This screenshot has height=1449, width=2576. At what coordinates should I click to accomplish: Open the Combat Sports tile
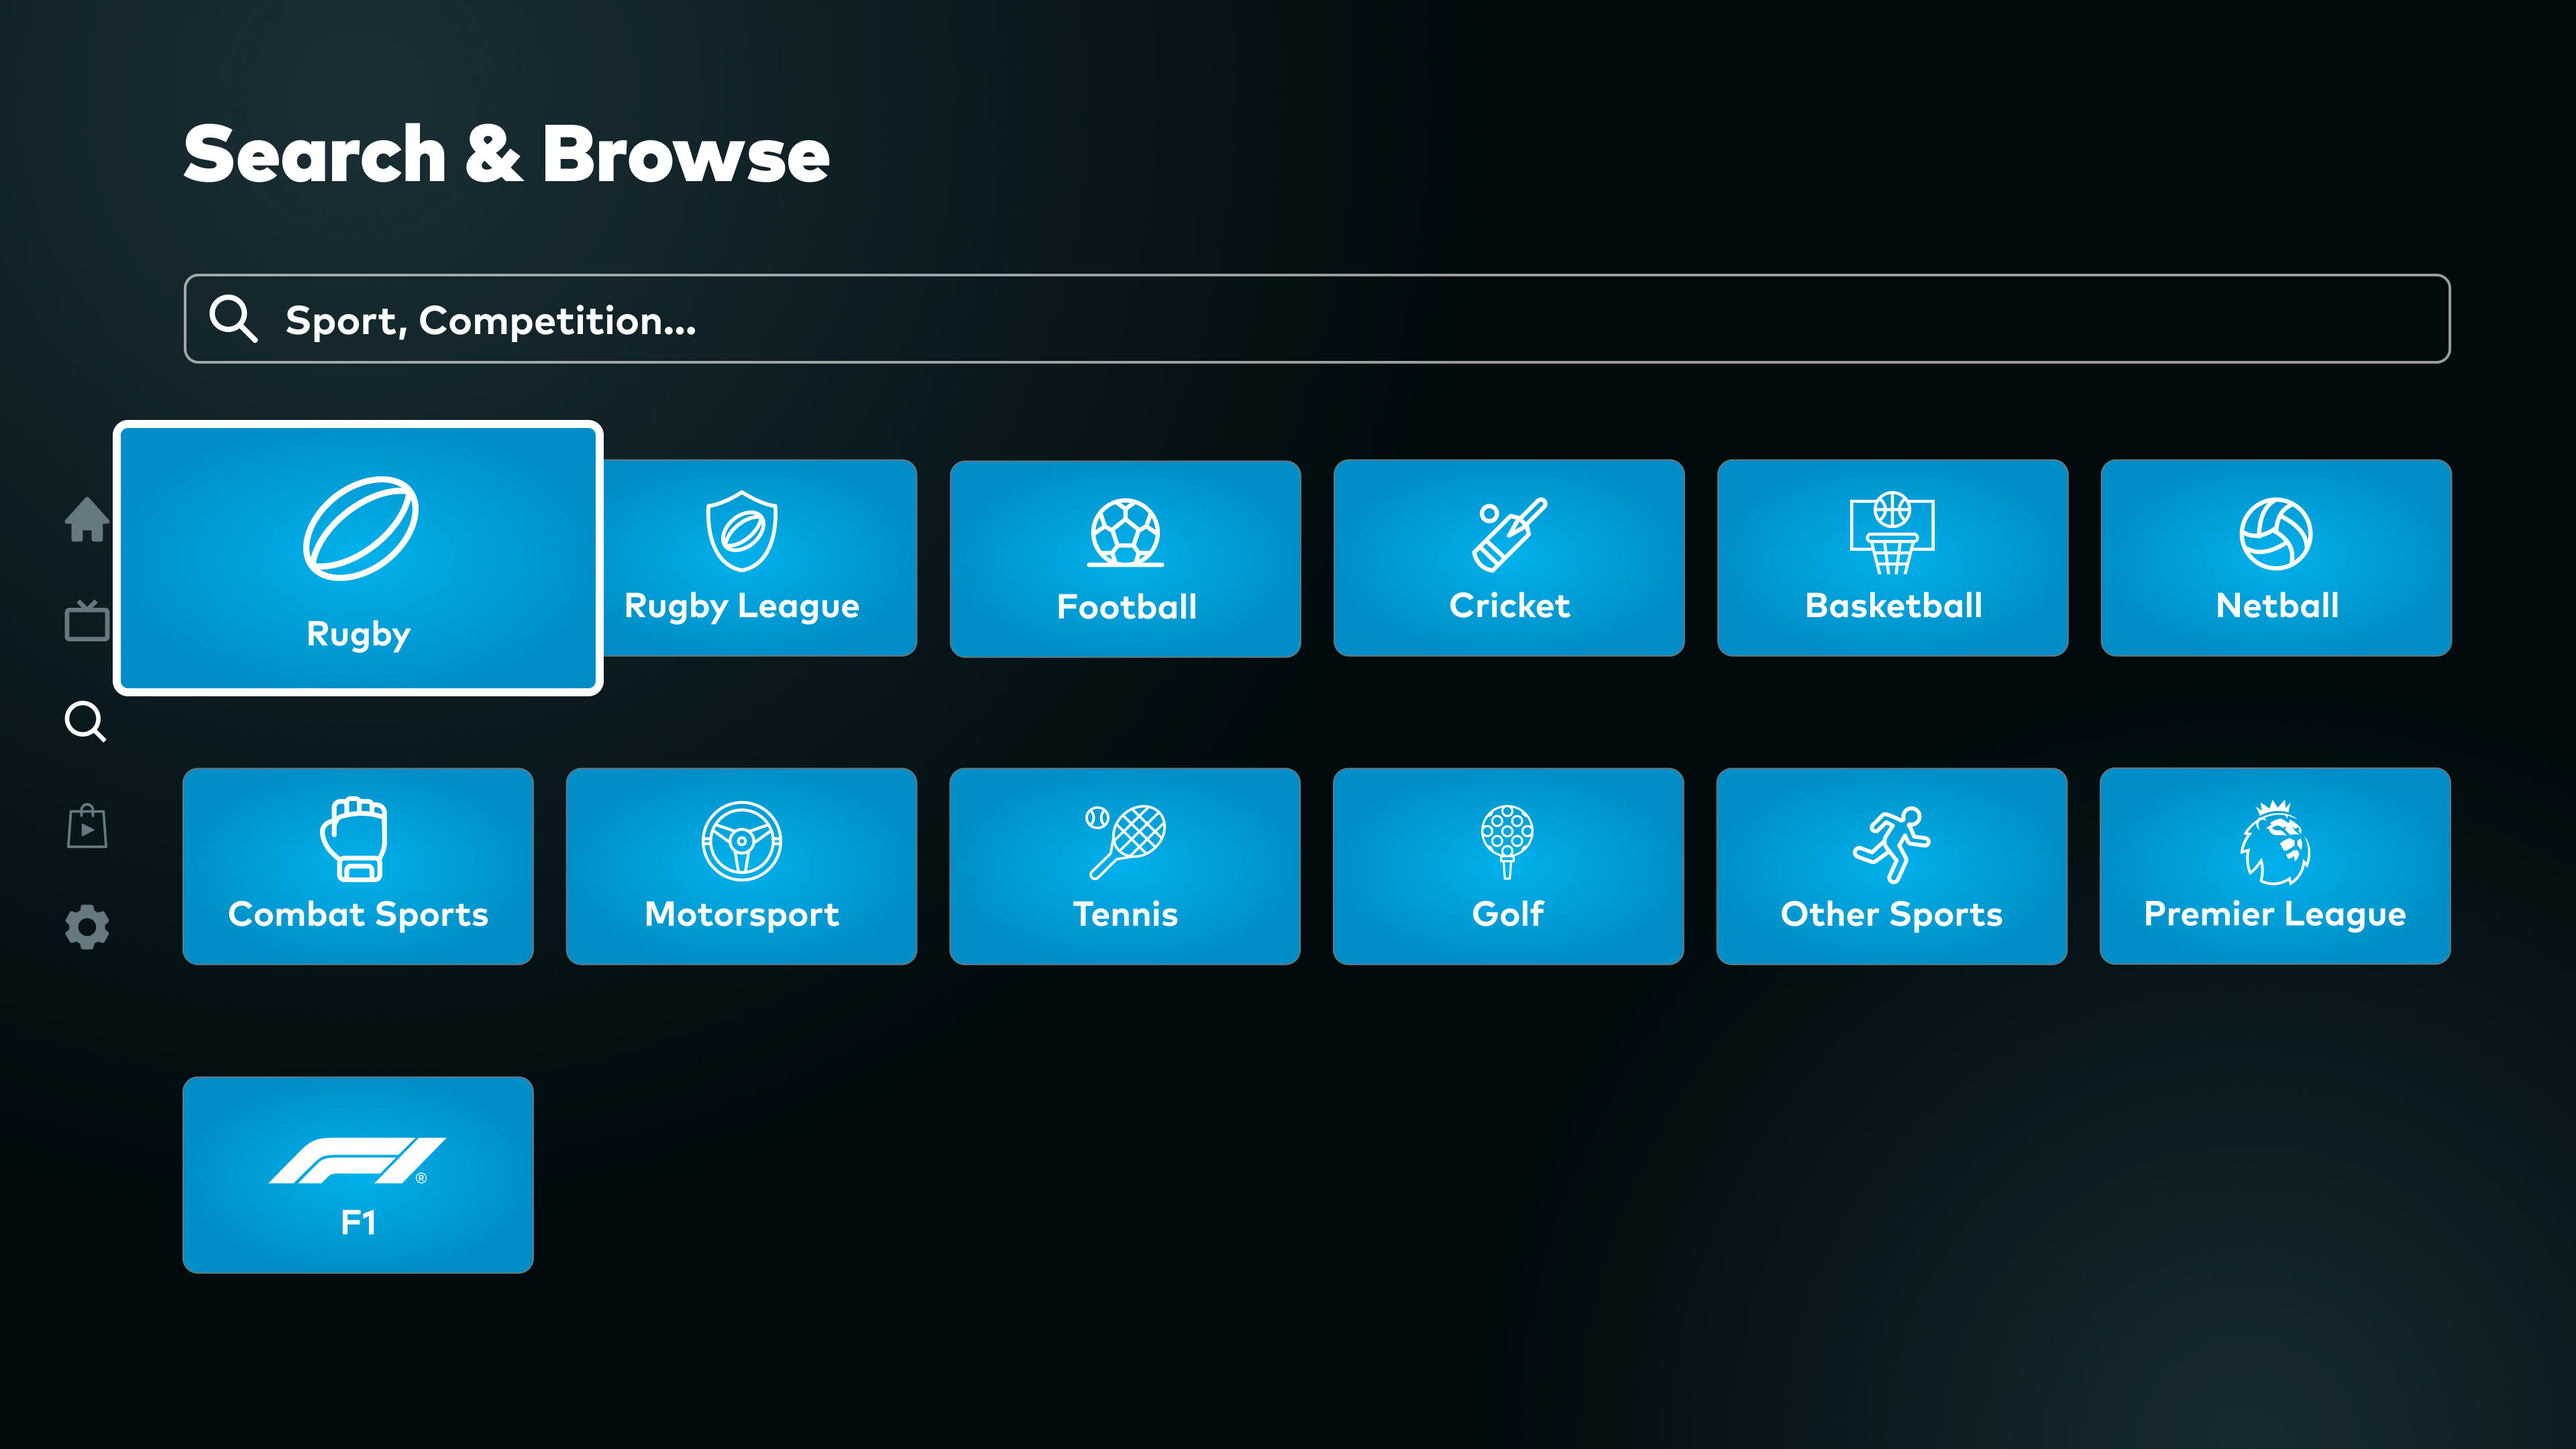point(358,866)
